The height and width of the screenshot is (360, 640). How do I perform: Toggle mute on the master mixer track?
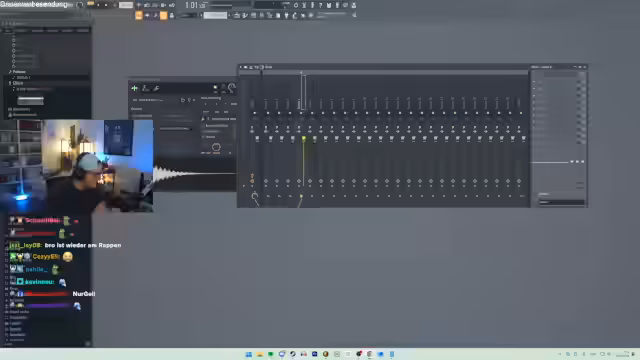tap(257, 139)
